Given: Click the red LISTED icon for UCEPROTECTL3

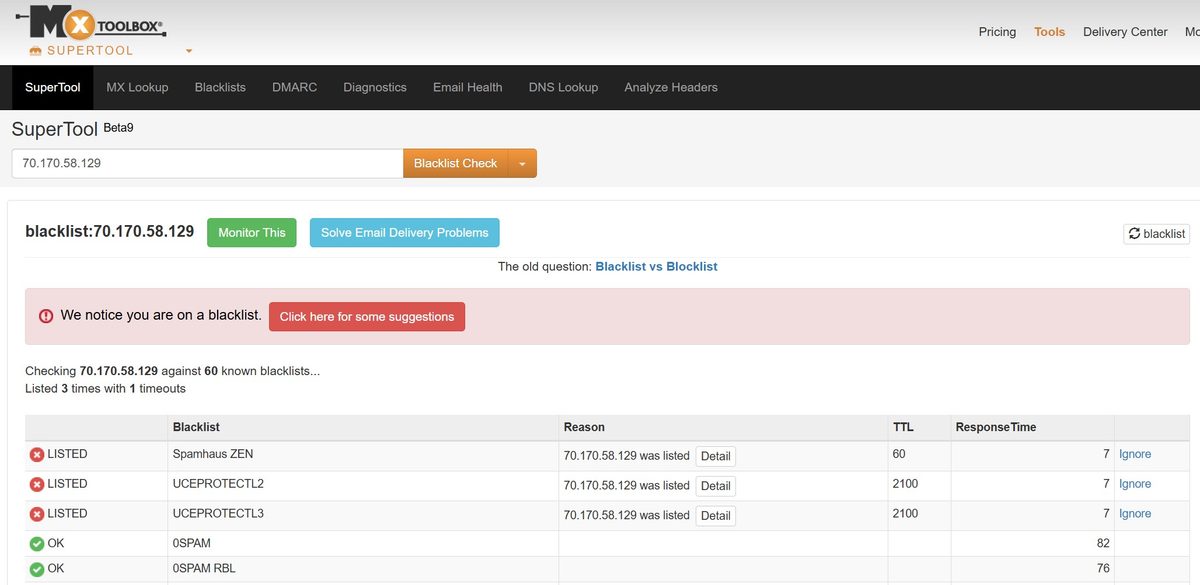Looking at the screenshot, I should click(37, 515).
